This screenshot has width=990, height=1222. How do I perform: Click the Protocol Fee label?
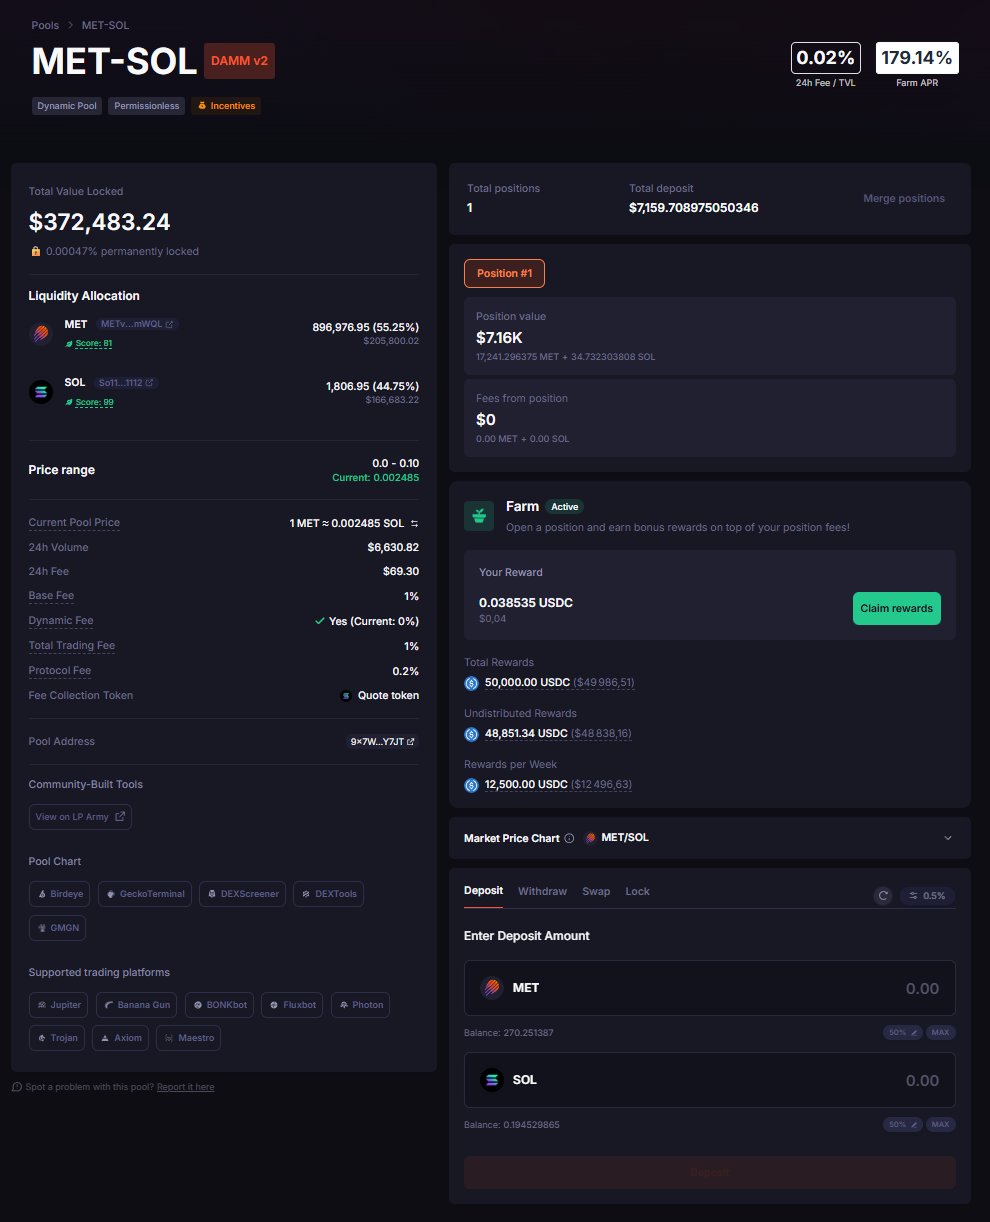(x=60, y=671)
